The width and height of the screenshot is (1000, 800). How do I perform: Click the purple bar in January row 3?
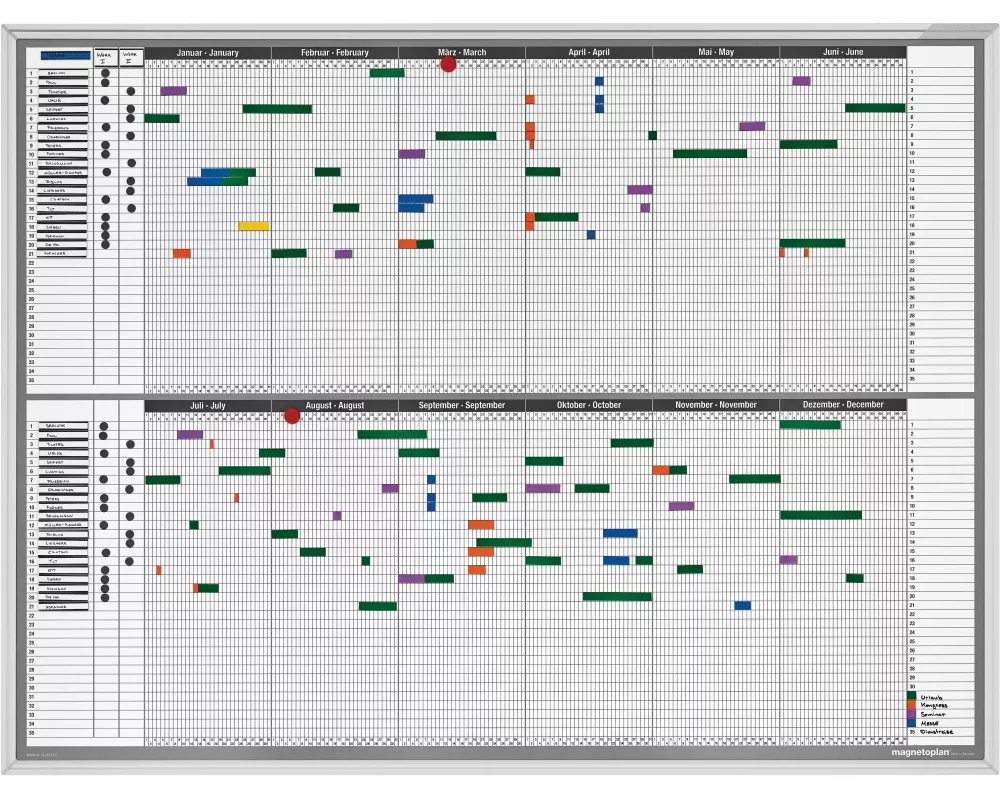(x=173, y=91)
